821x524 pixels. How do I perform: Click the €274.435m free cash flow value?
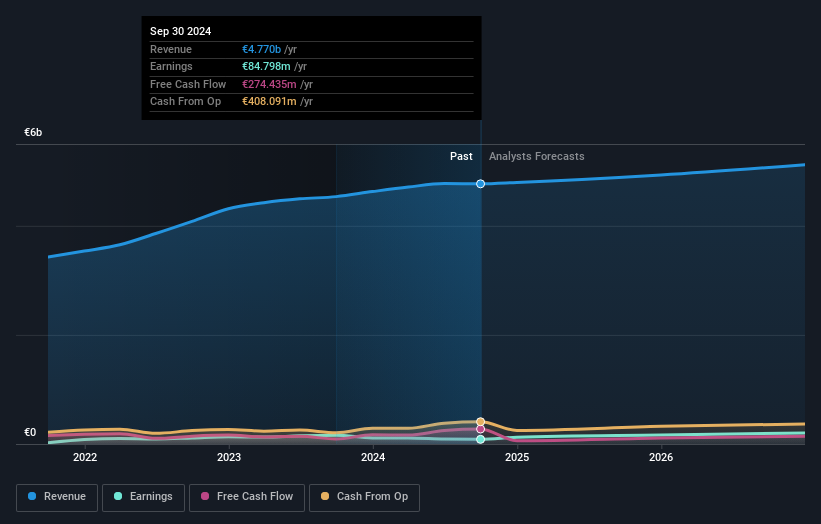click(269, 84)
